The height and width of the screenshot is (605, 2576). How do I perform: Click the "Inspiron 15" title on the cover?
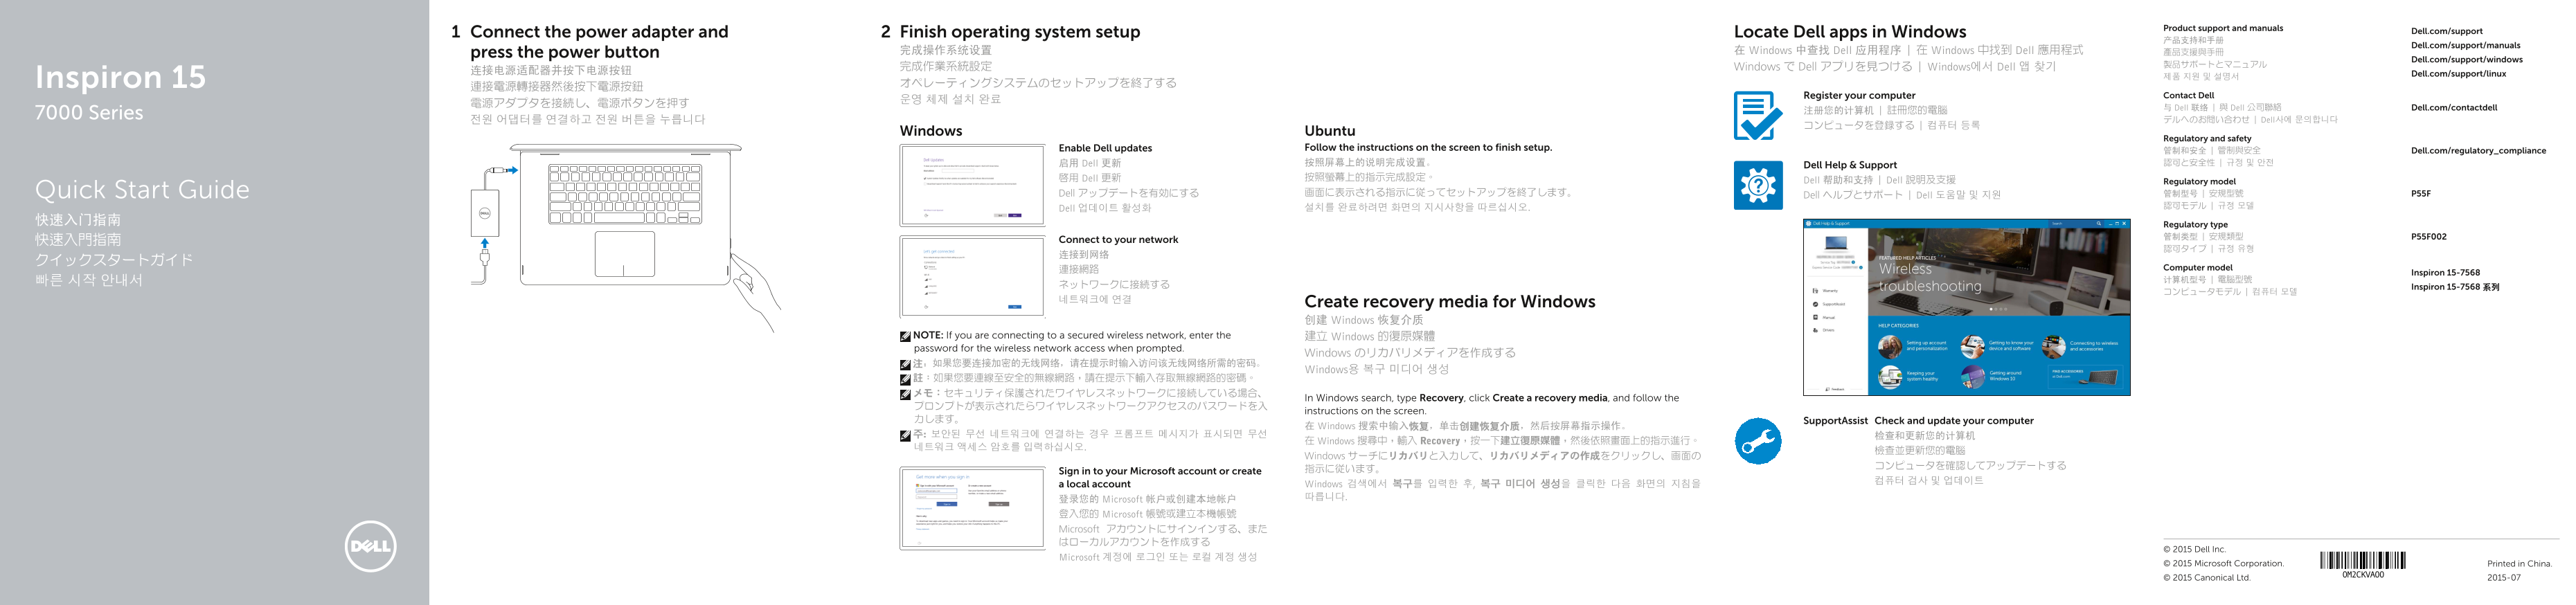tap(120, 77)
